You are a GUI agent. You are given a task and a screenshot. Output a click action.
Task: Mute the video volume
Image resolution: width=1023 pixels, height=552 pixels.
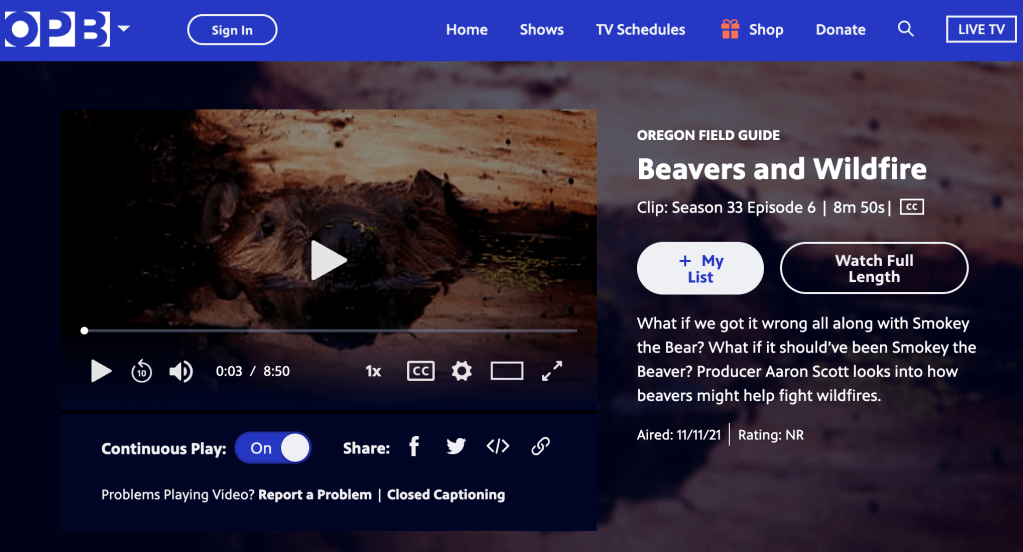180,372
